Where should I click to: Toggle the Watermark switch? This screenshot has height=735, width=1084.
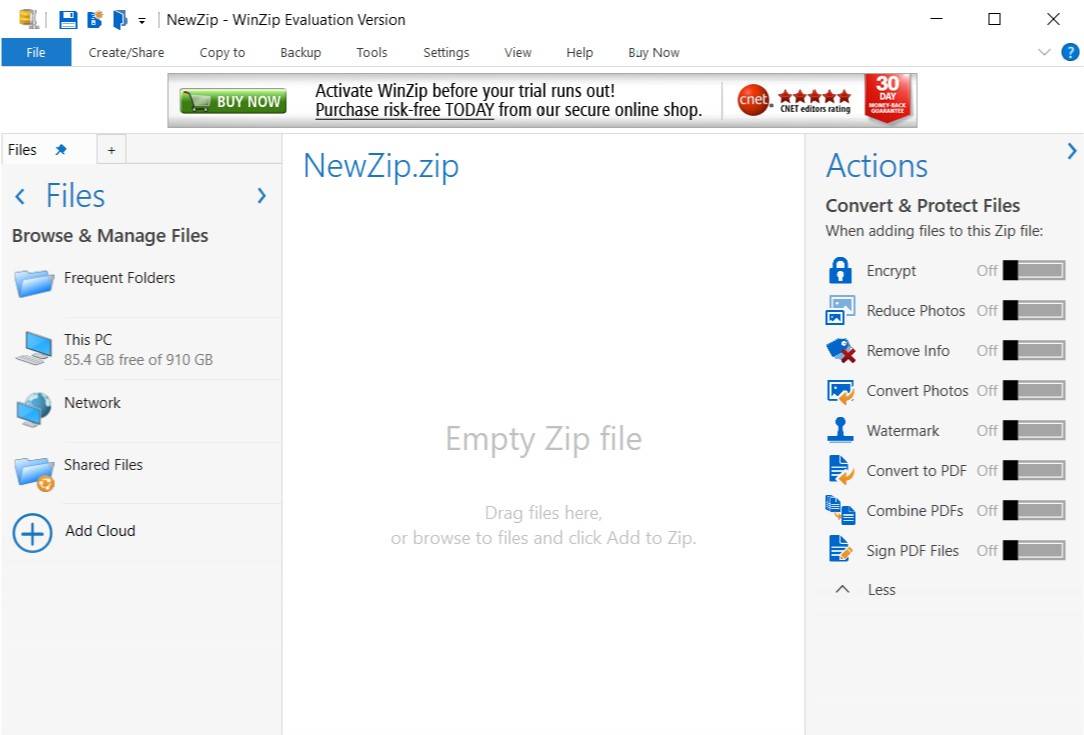click(x=1034, y=431)
